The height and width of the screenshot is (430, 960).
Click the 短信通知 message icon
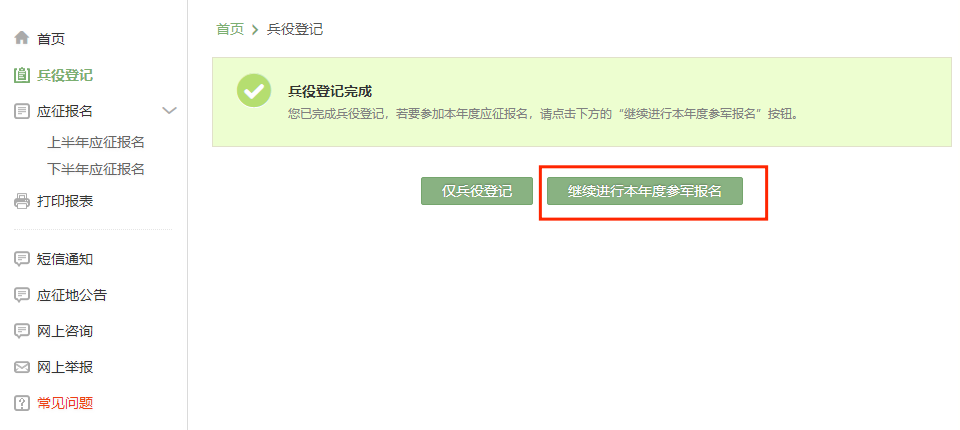coord(21,259)
